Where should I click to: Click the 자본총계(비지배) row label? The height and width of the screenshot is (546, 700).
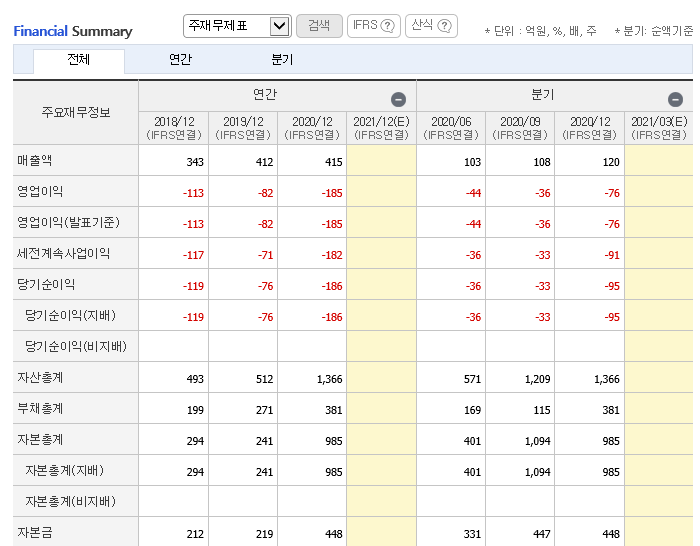(71, 502)
